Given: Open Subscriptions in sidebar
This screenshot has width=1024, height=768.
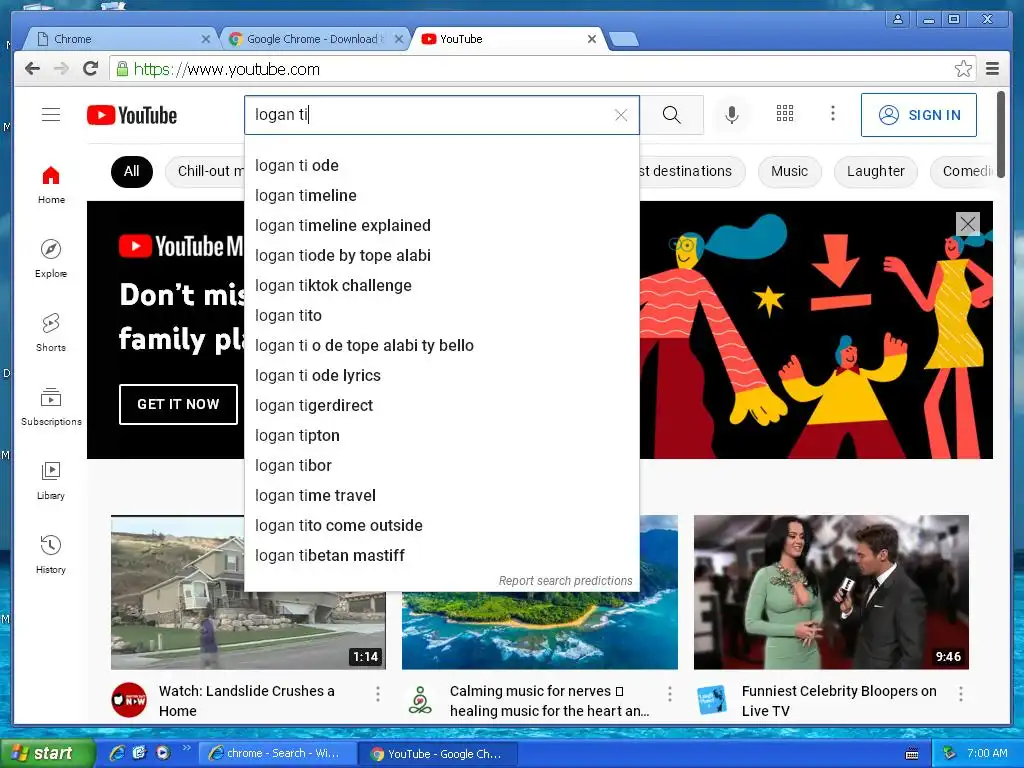Looking at the screenshot, I should pos(51,407).
